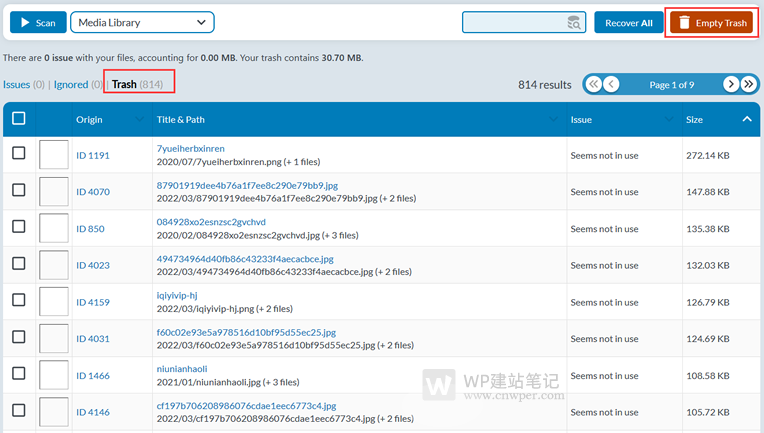Sort by Size using the arrow icon

[746, 120]
